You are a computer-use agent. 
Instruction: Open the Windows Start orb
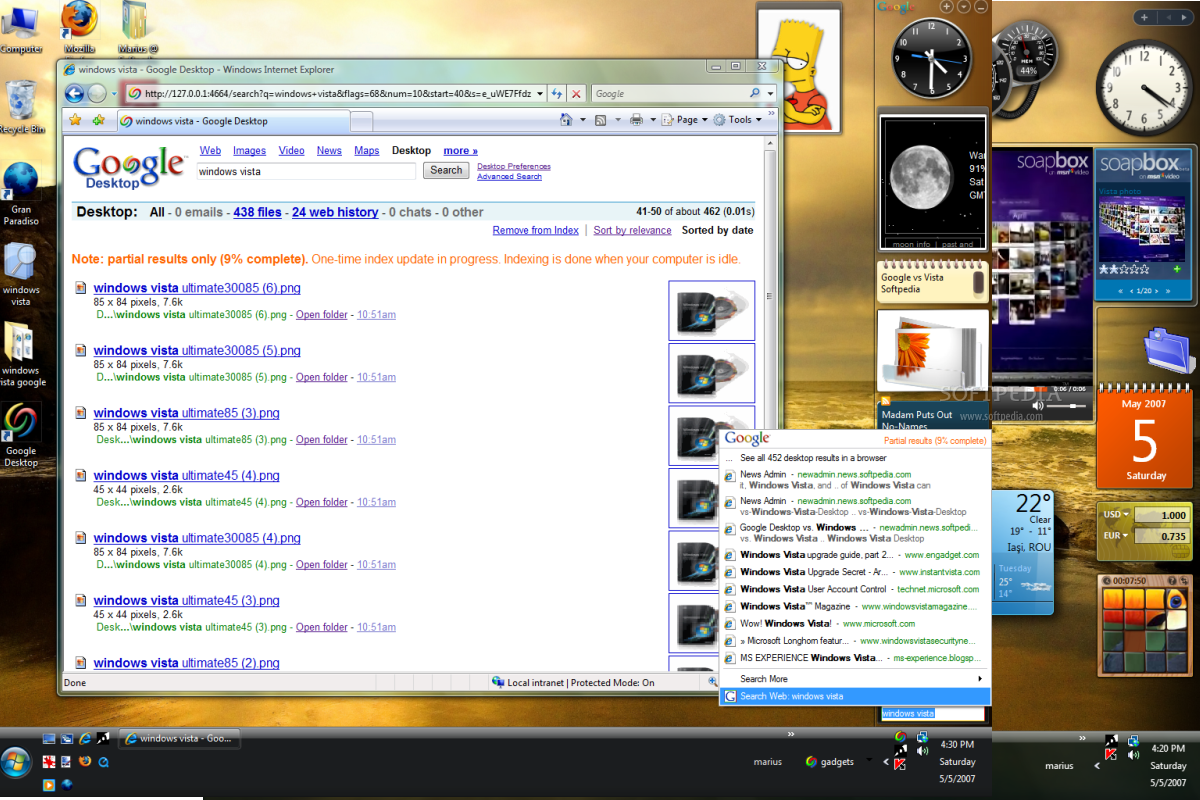tap(16, 763)
